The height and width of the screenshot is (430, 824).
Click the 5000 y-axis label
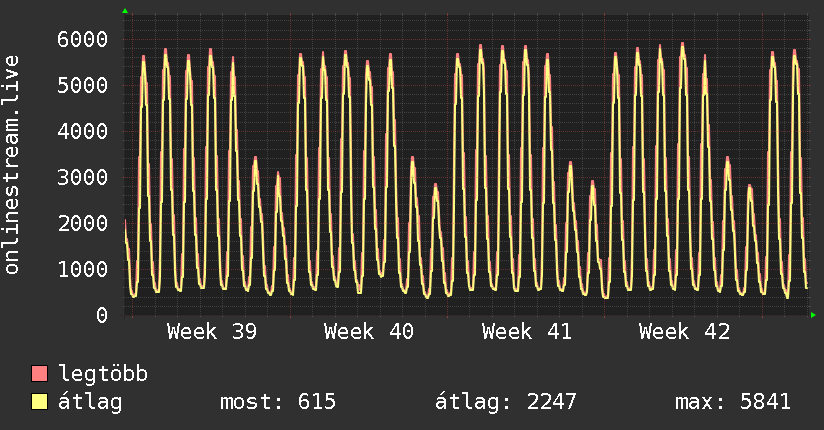[83, 85]
